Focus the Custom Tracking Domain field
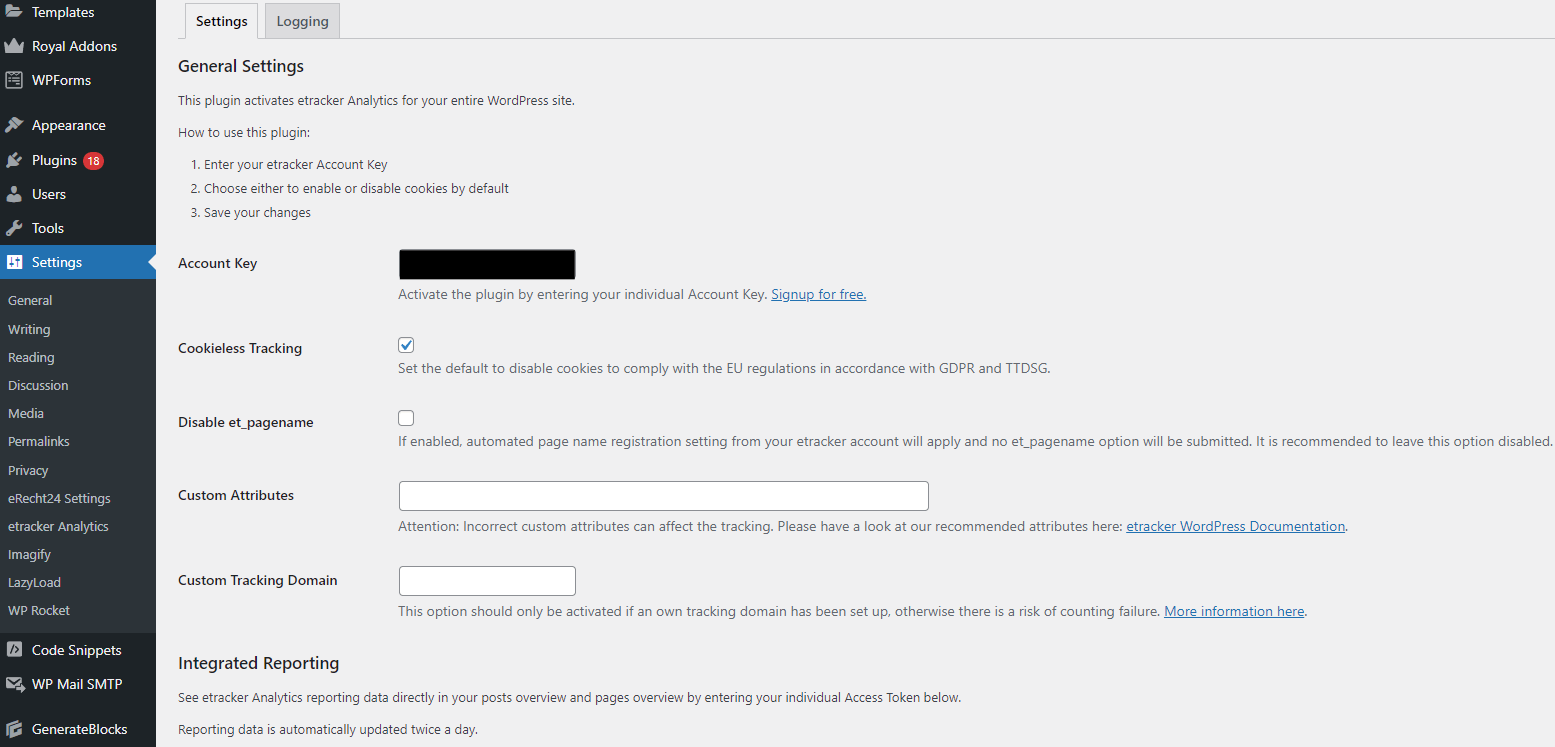The width and height of the screenshot is (1555, 747). [x=487, y=581]
